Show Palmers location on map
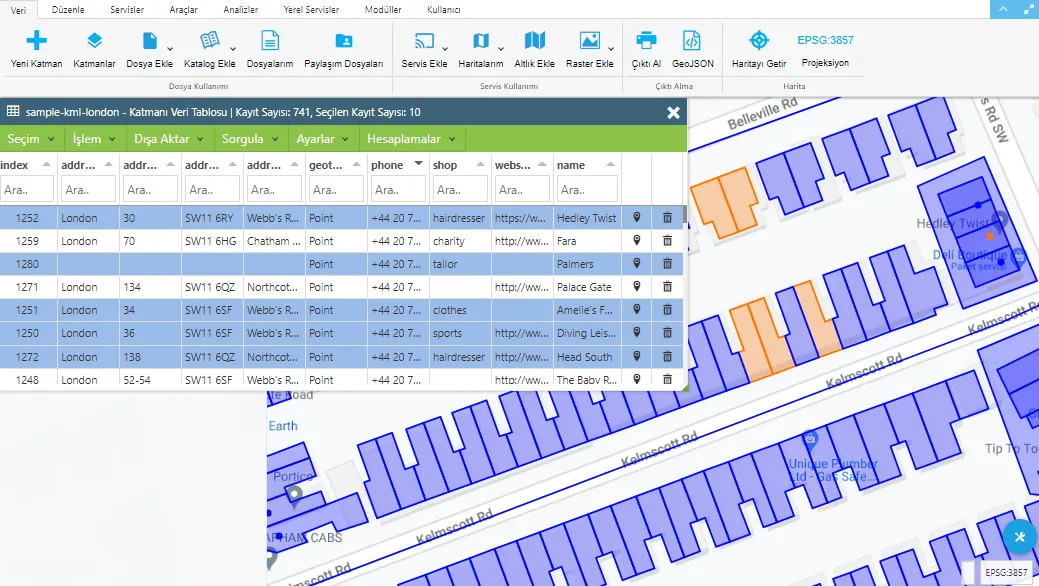 [x=637, y=264]
